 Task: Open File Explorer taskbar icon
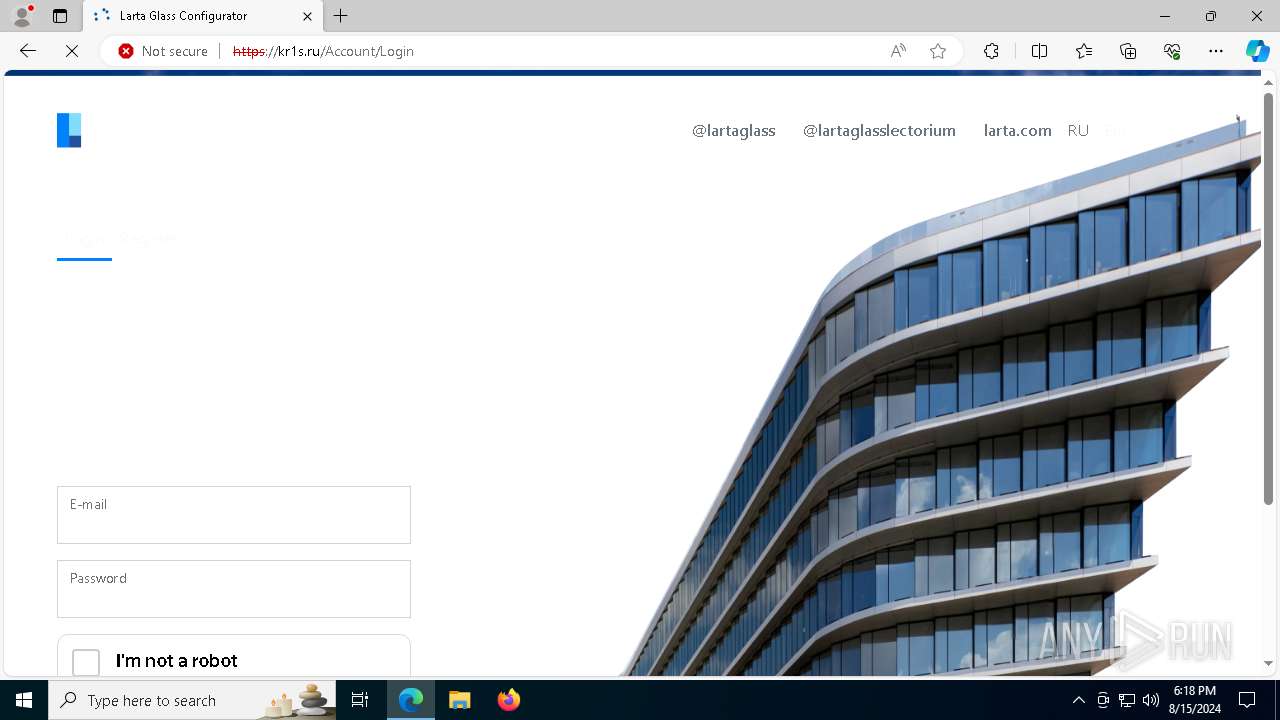460,700
